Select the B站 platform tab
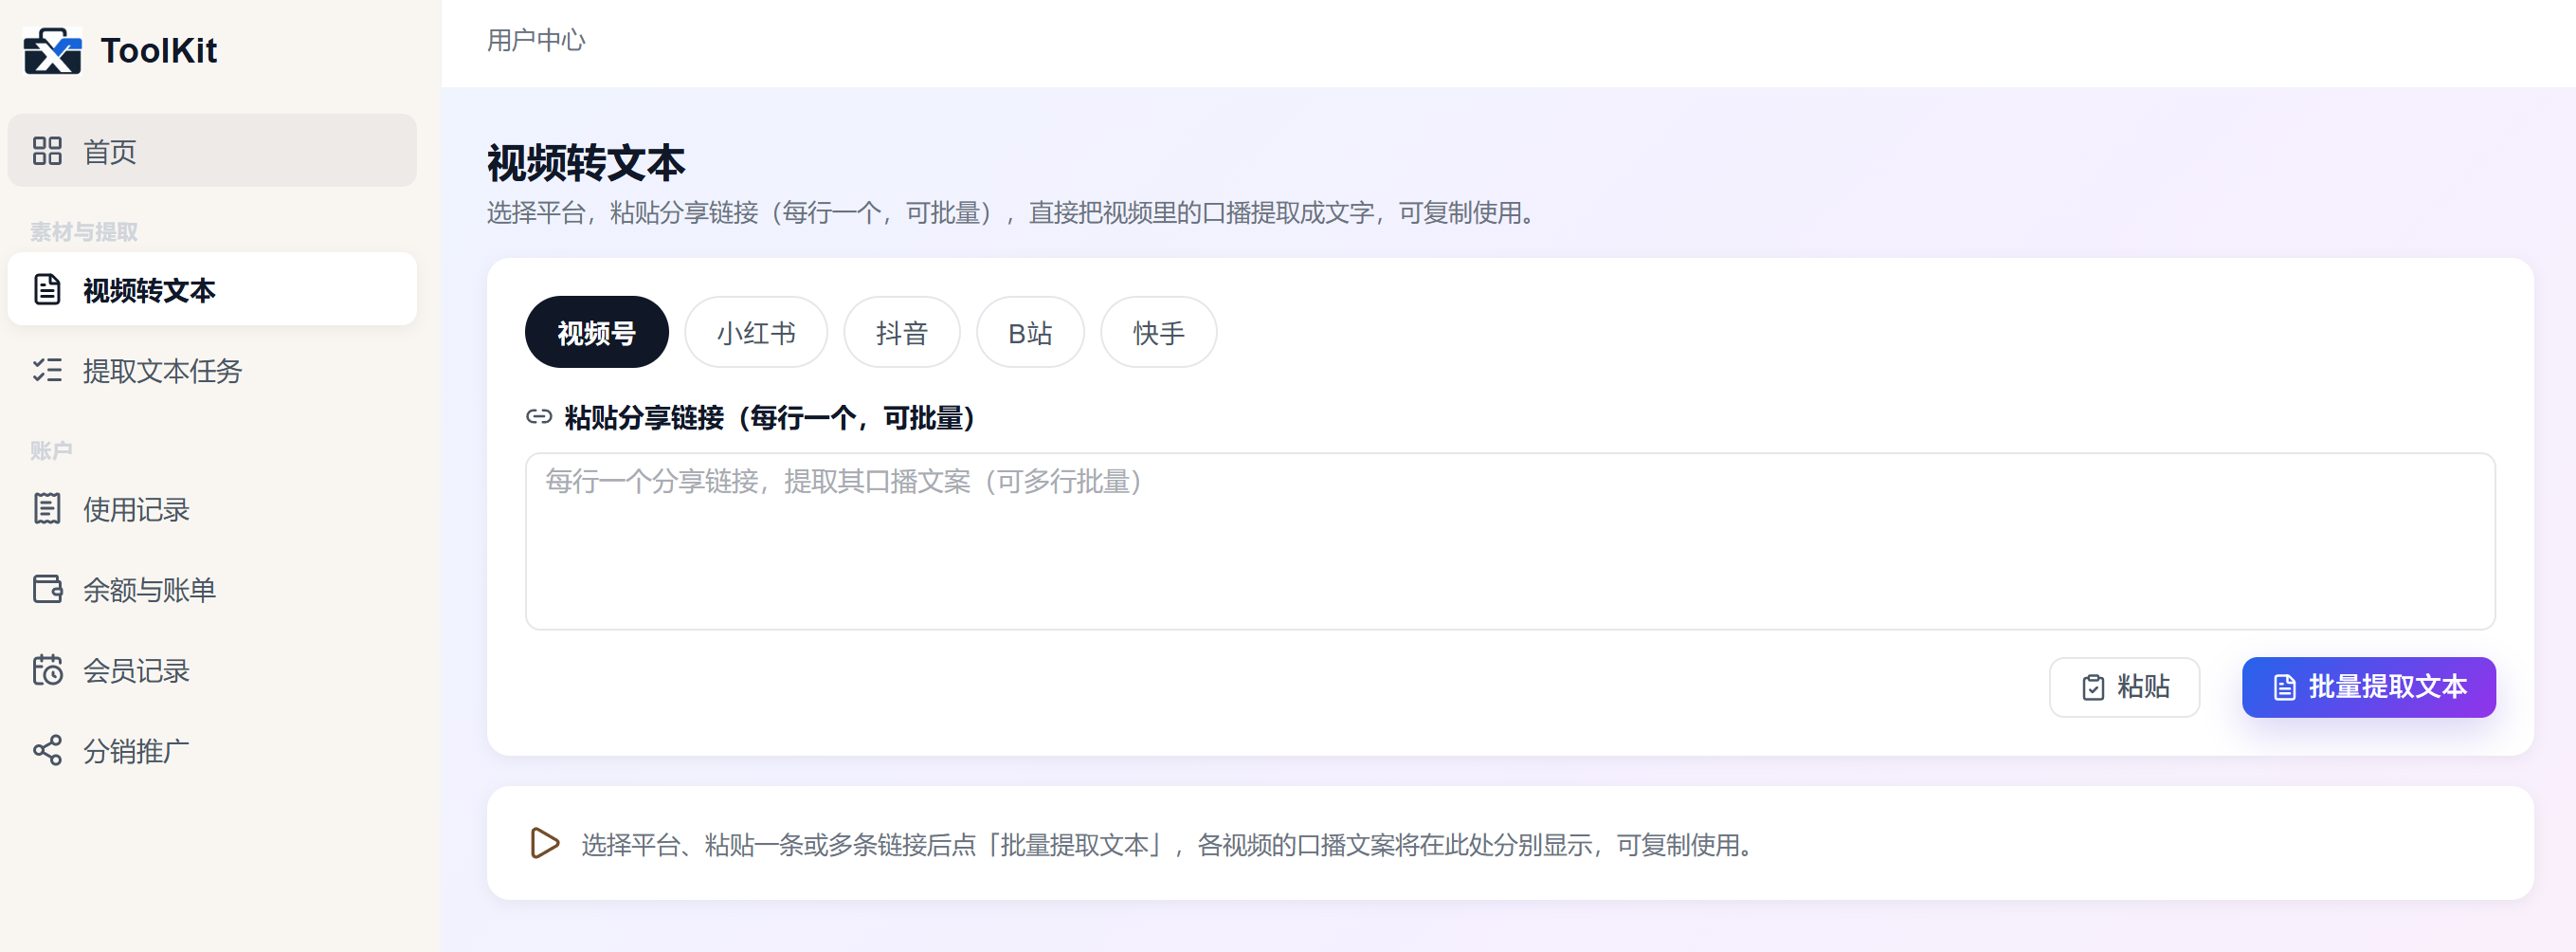This screenshot has height=952, width=2576. click(1030, 332)
